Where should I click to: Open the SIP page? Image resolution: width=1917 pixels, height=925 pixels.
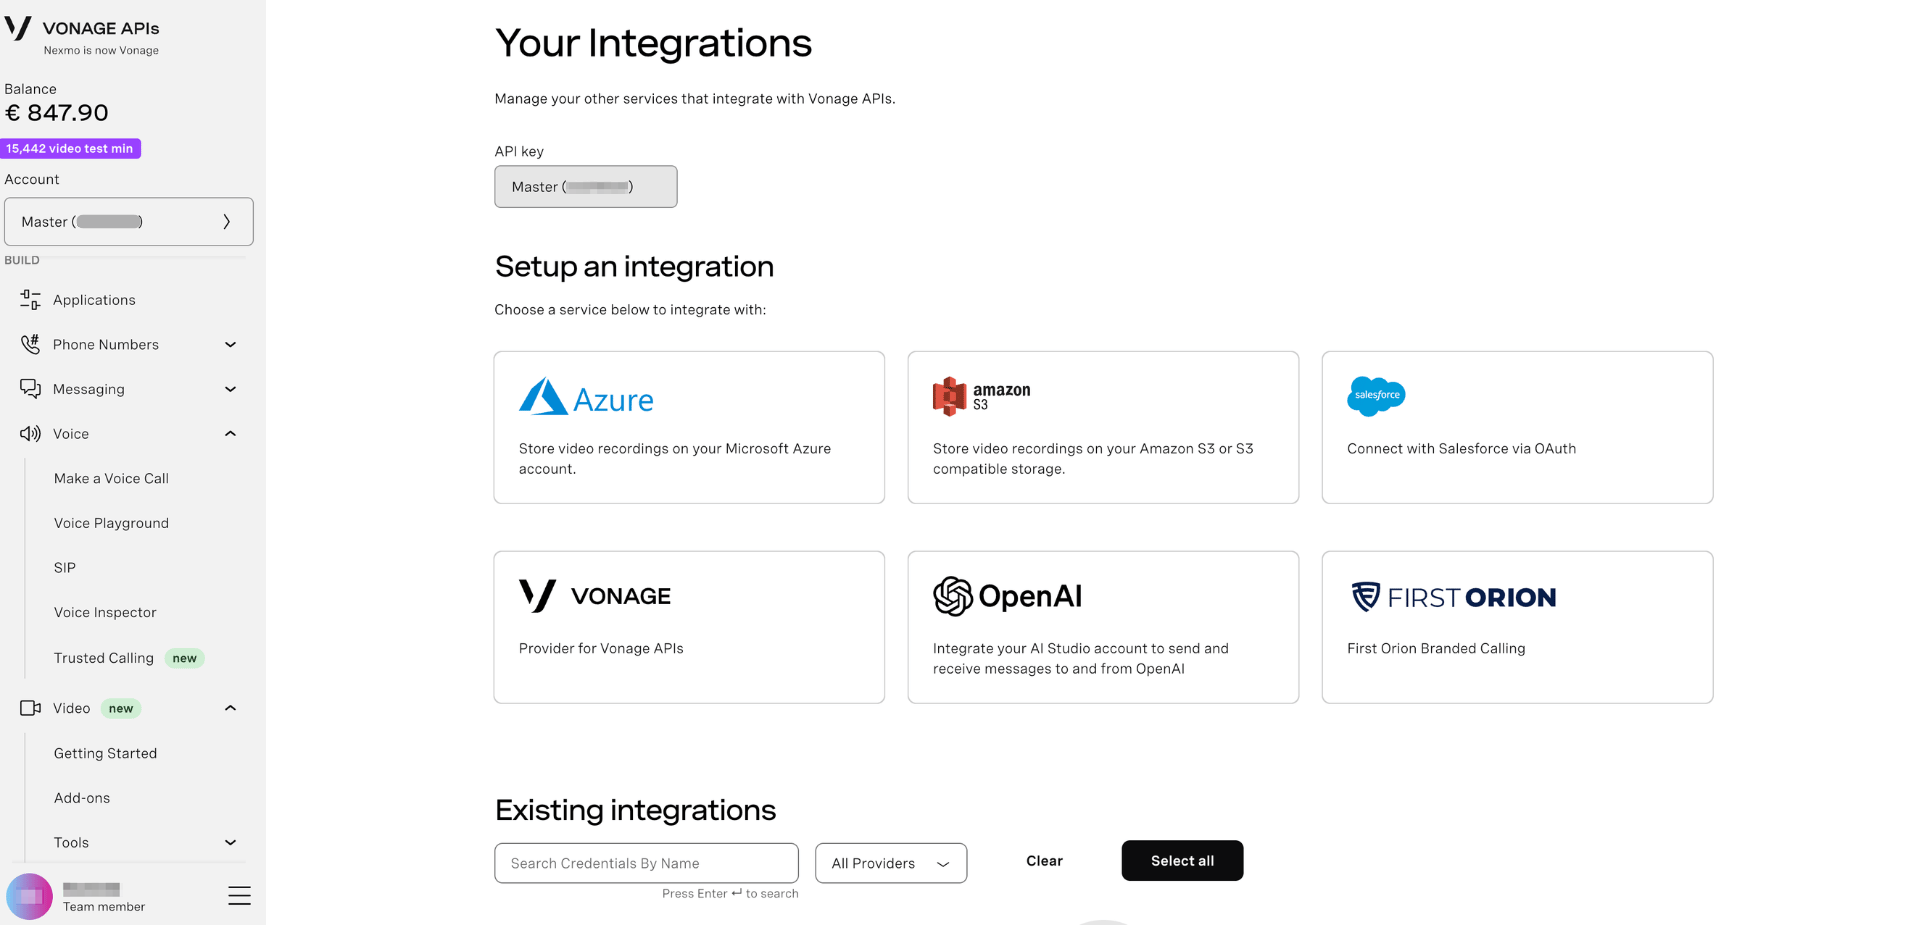pos(65,568)
